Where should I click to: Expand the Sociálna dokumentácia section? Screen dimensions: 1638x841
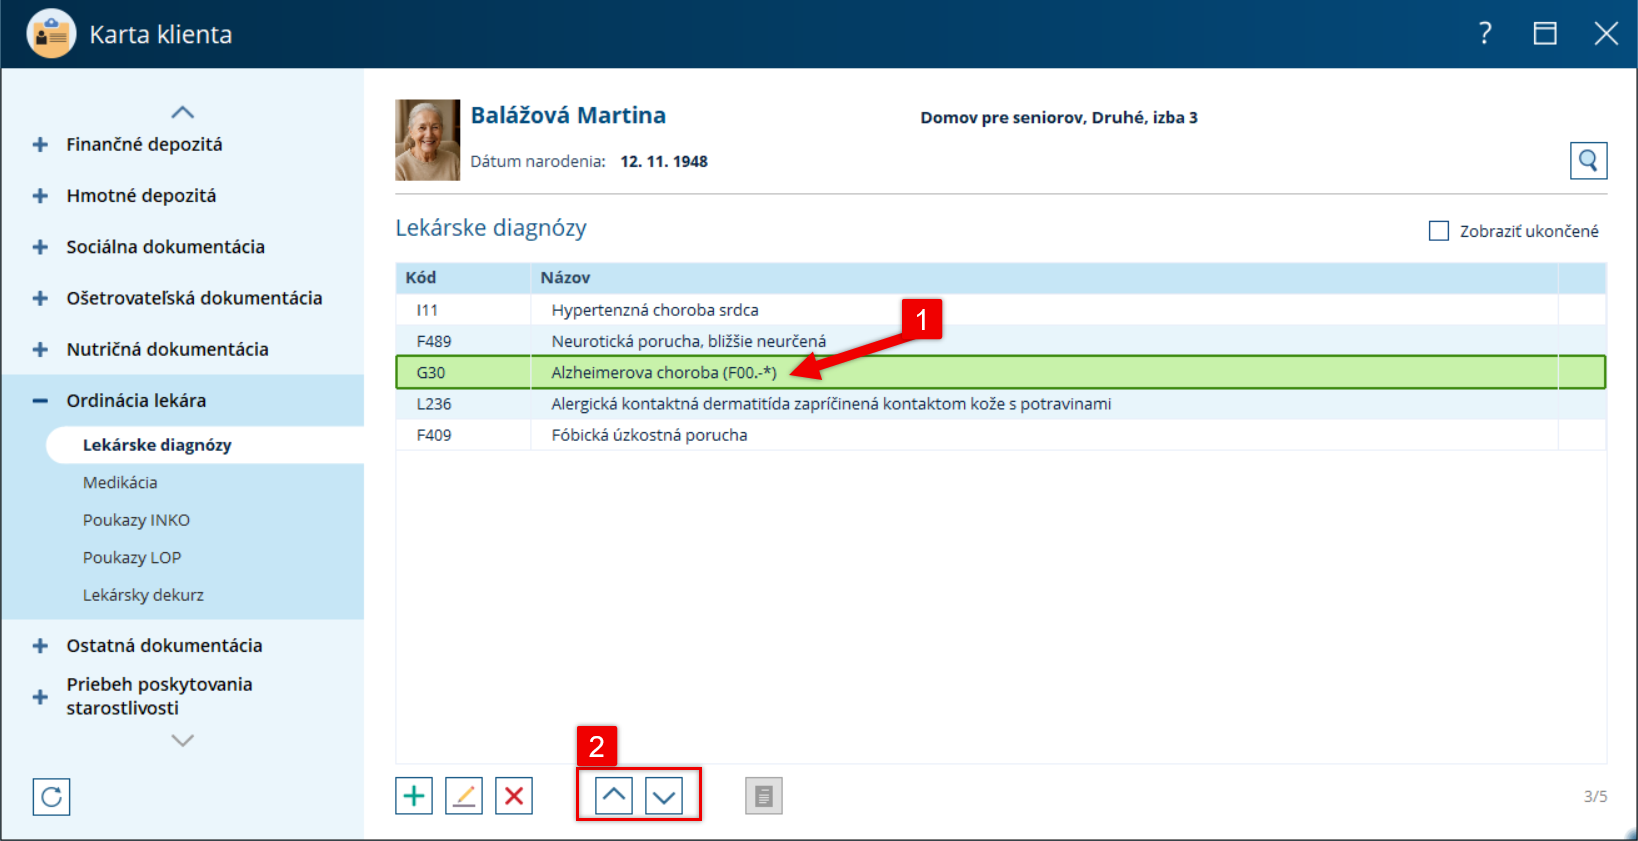pyautogui.click(x=40, y=247)
